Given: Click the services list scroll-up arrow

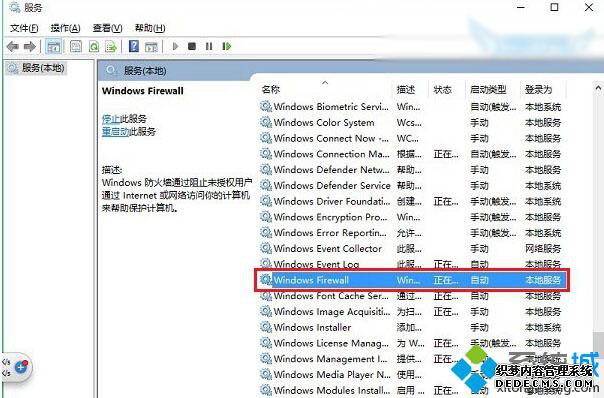Looking at the screenshot, I should [x=599, y=88].
